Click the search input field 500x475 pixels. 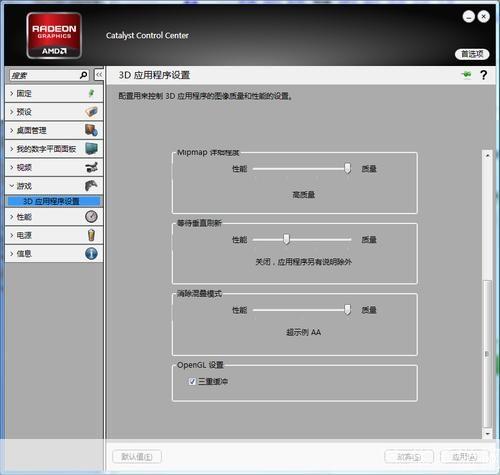[45, 75]
